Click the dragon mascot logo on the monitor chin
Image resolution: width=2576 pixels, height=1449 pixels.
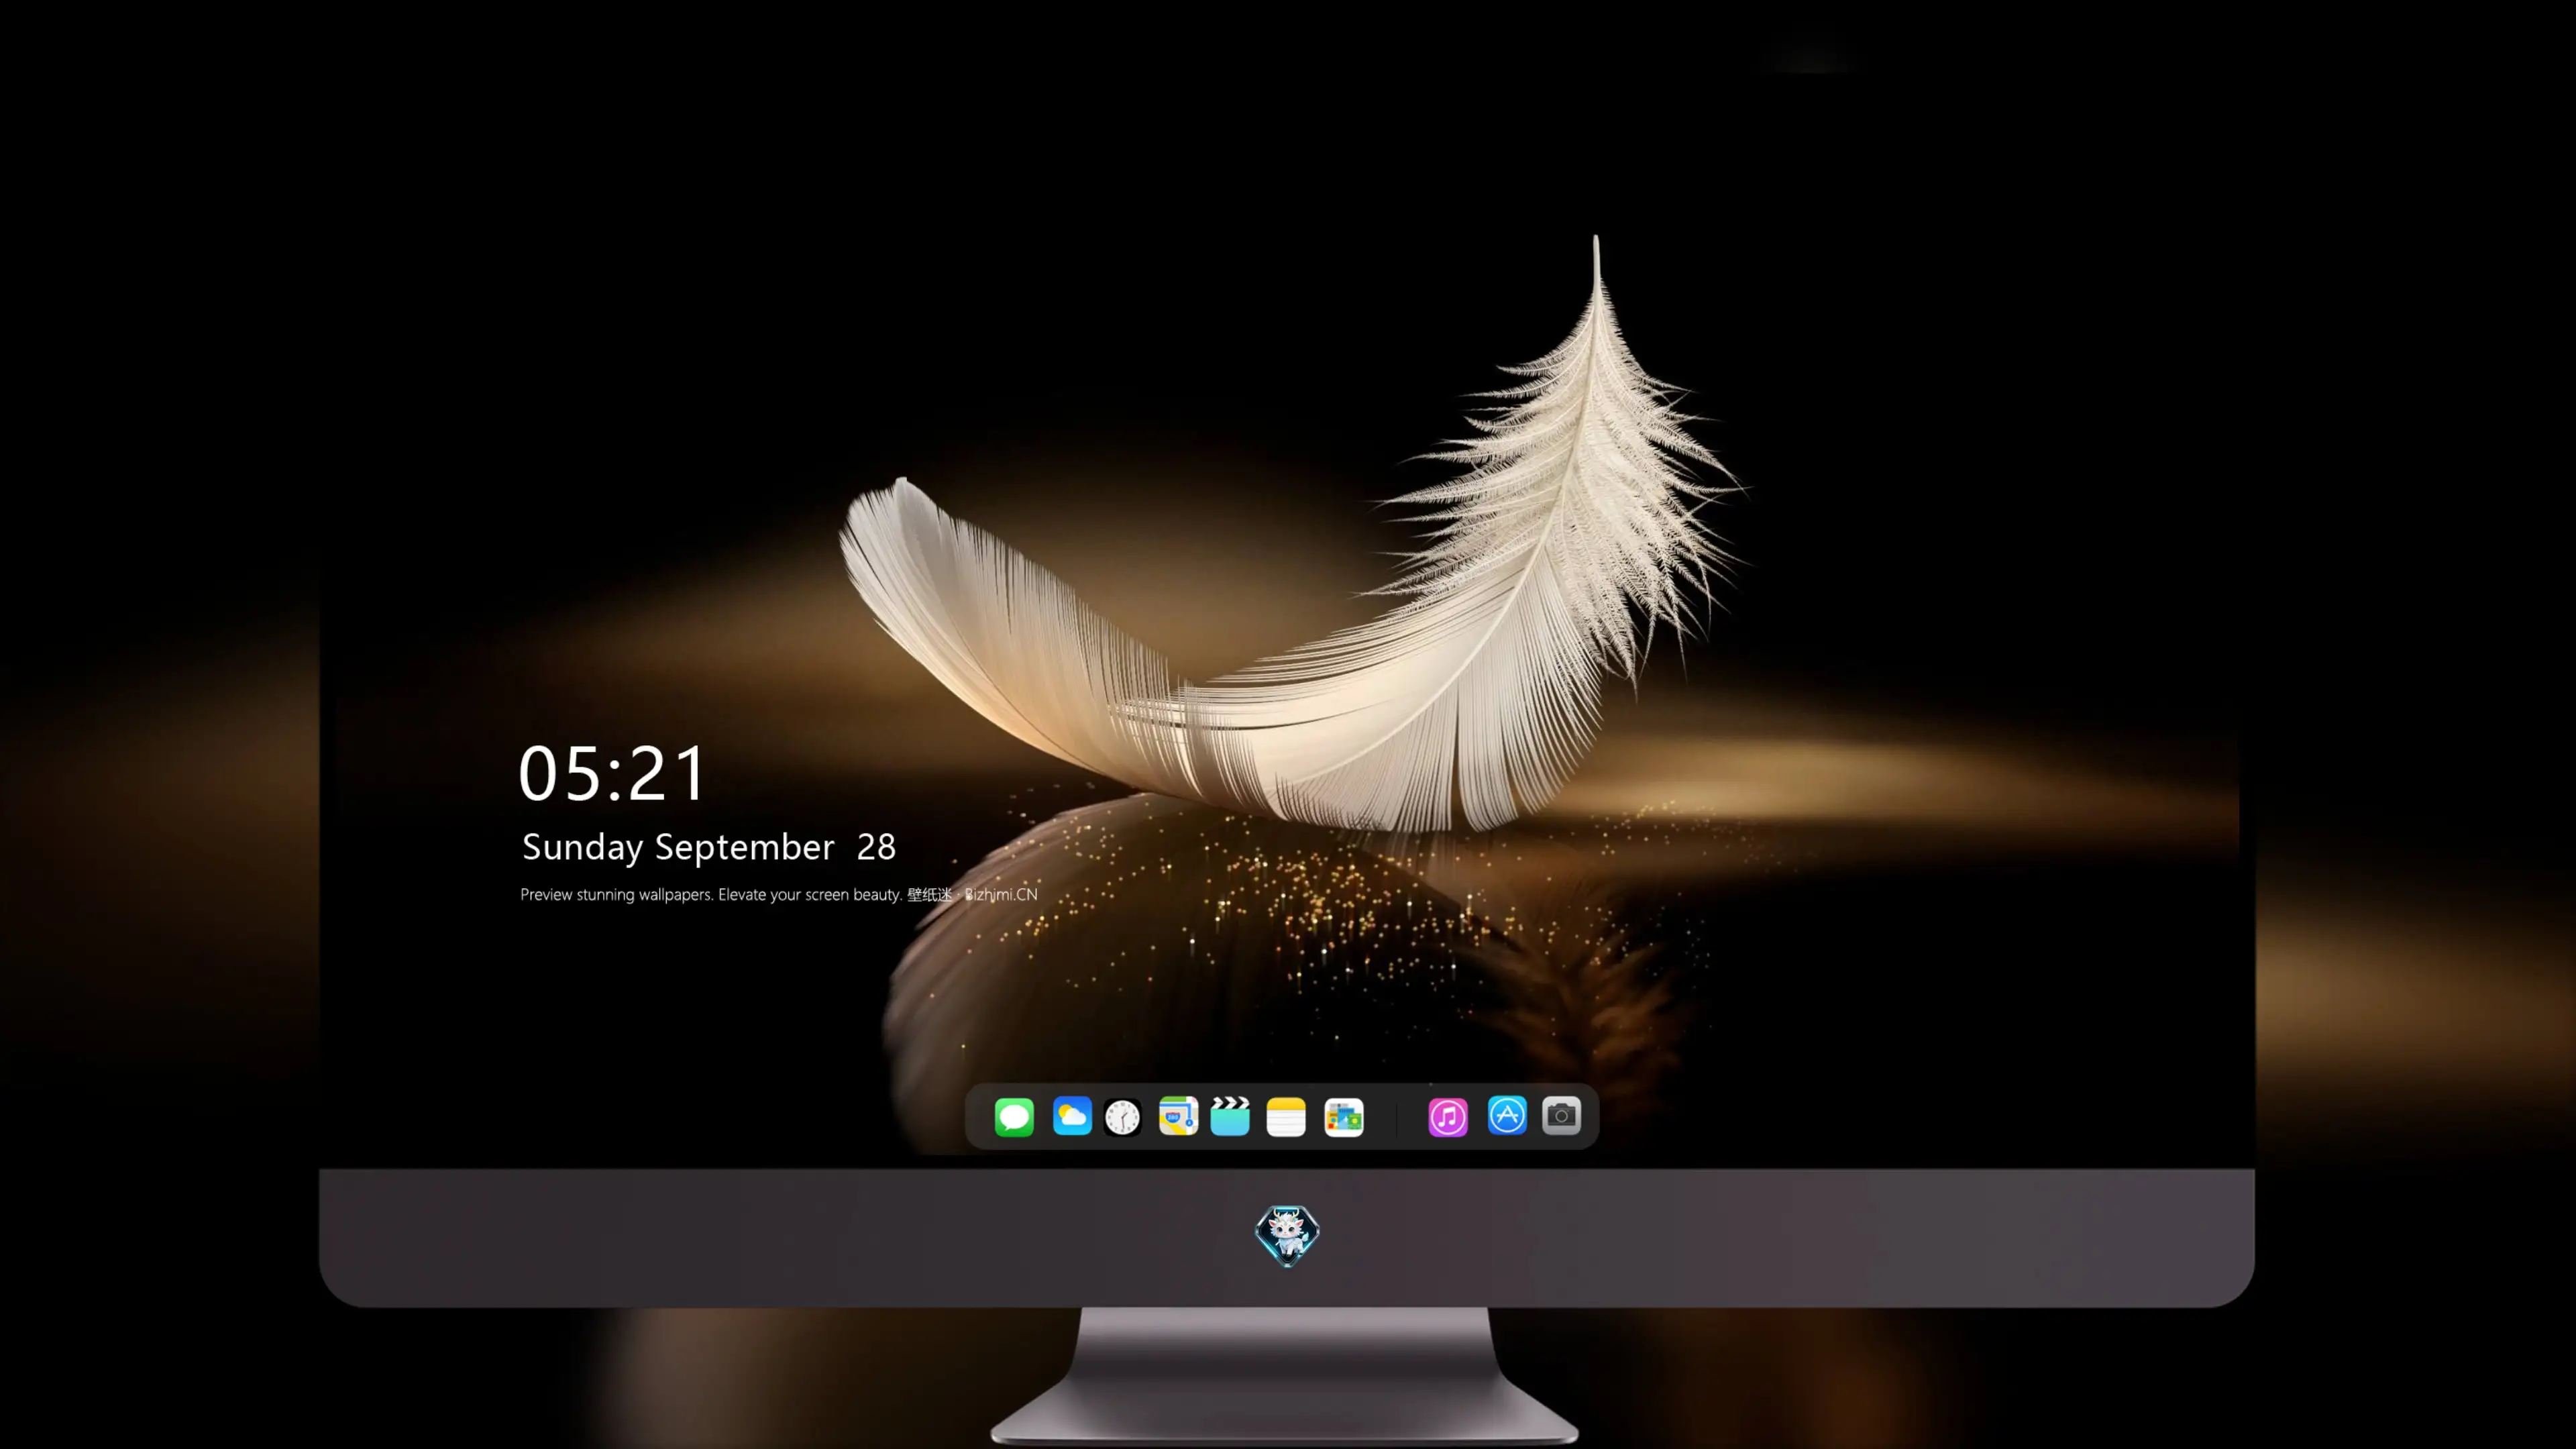[1287, 1236]
